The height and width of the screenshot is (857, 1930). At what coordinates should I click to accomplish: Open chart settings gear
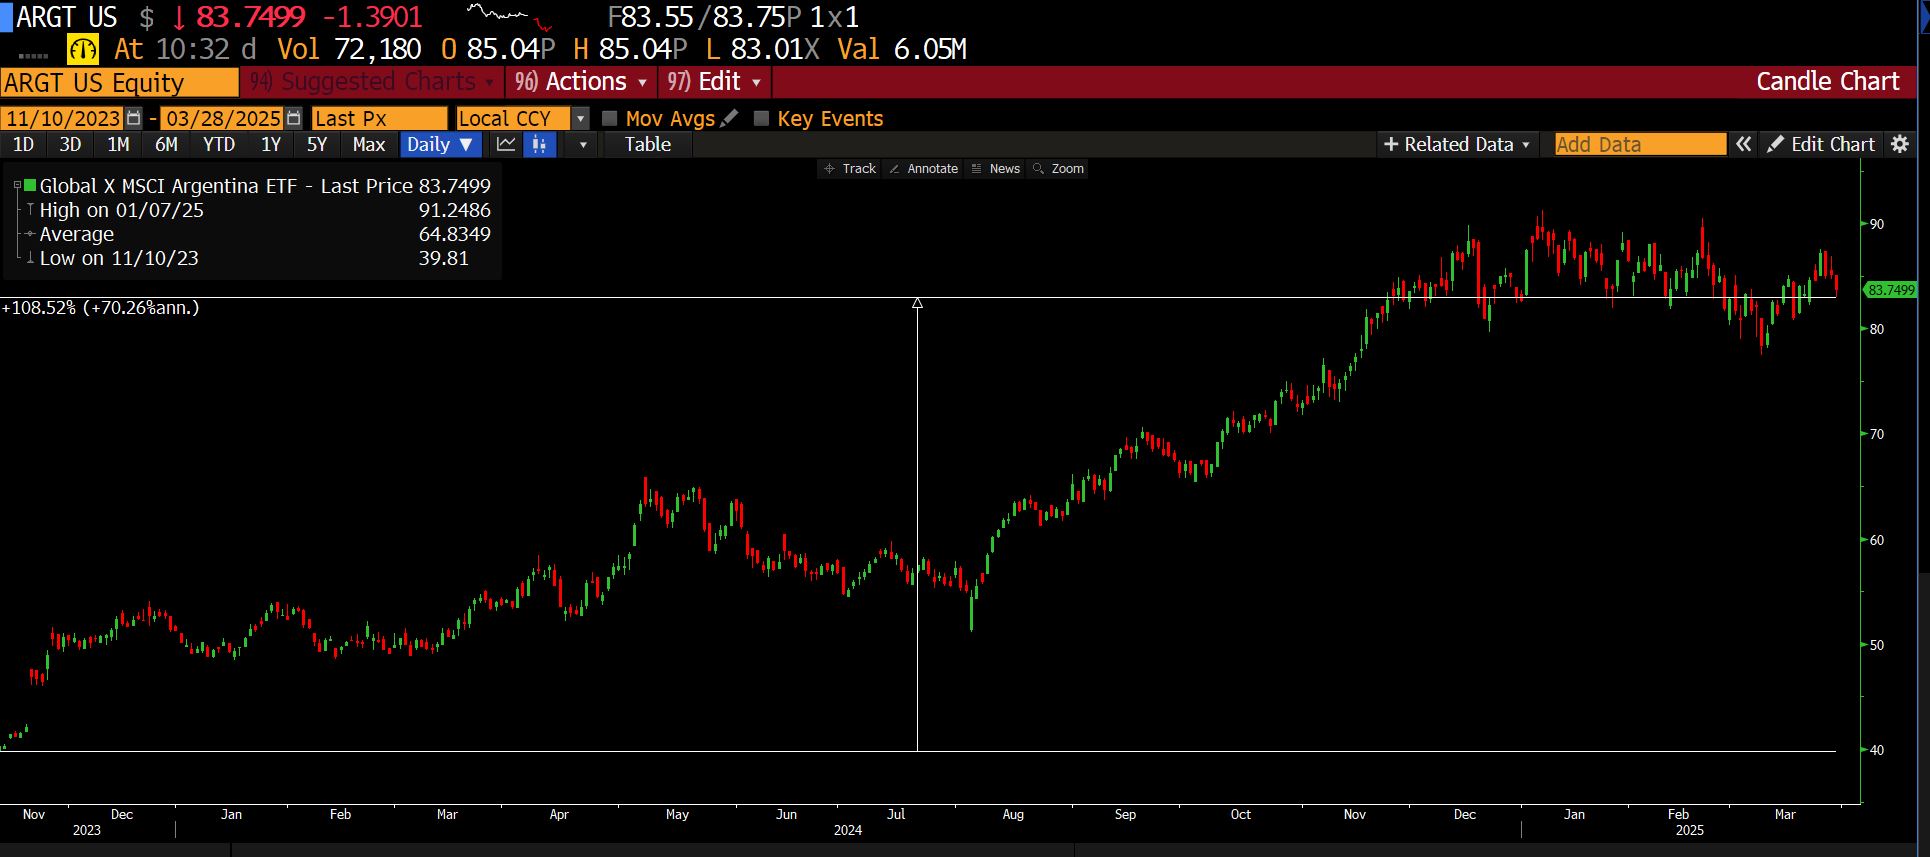[x=1900, y=144]
